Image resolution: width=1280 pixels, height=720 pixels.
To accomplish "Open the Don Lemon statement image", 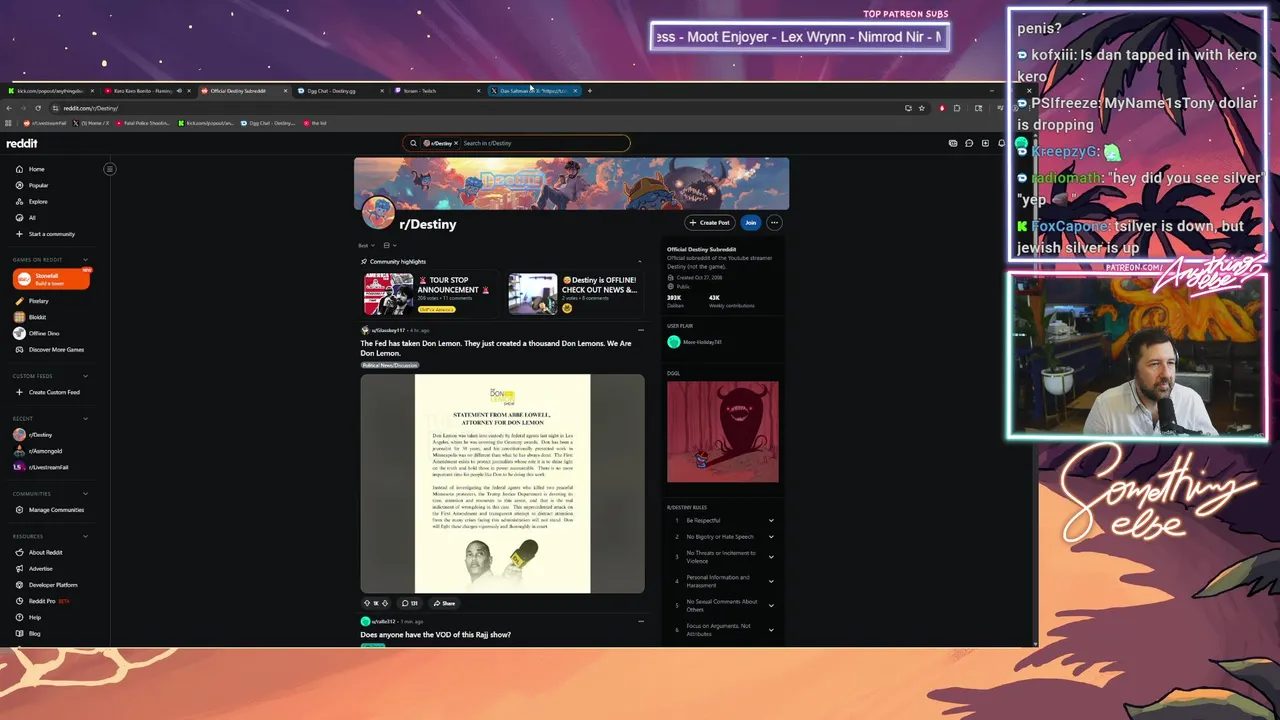I will click(502, 484).
